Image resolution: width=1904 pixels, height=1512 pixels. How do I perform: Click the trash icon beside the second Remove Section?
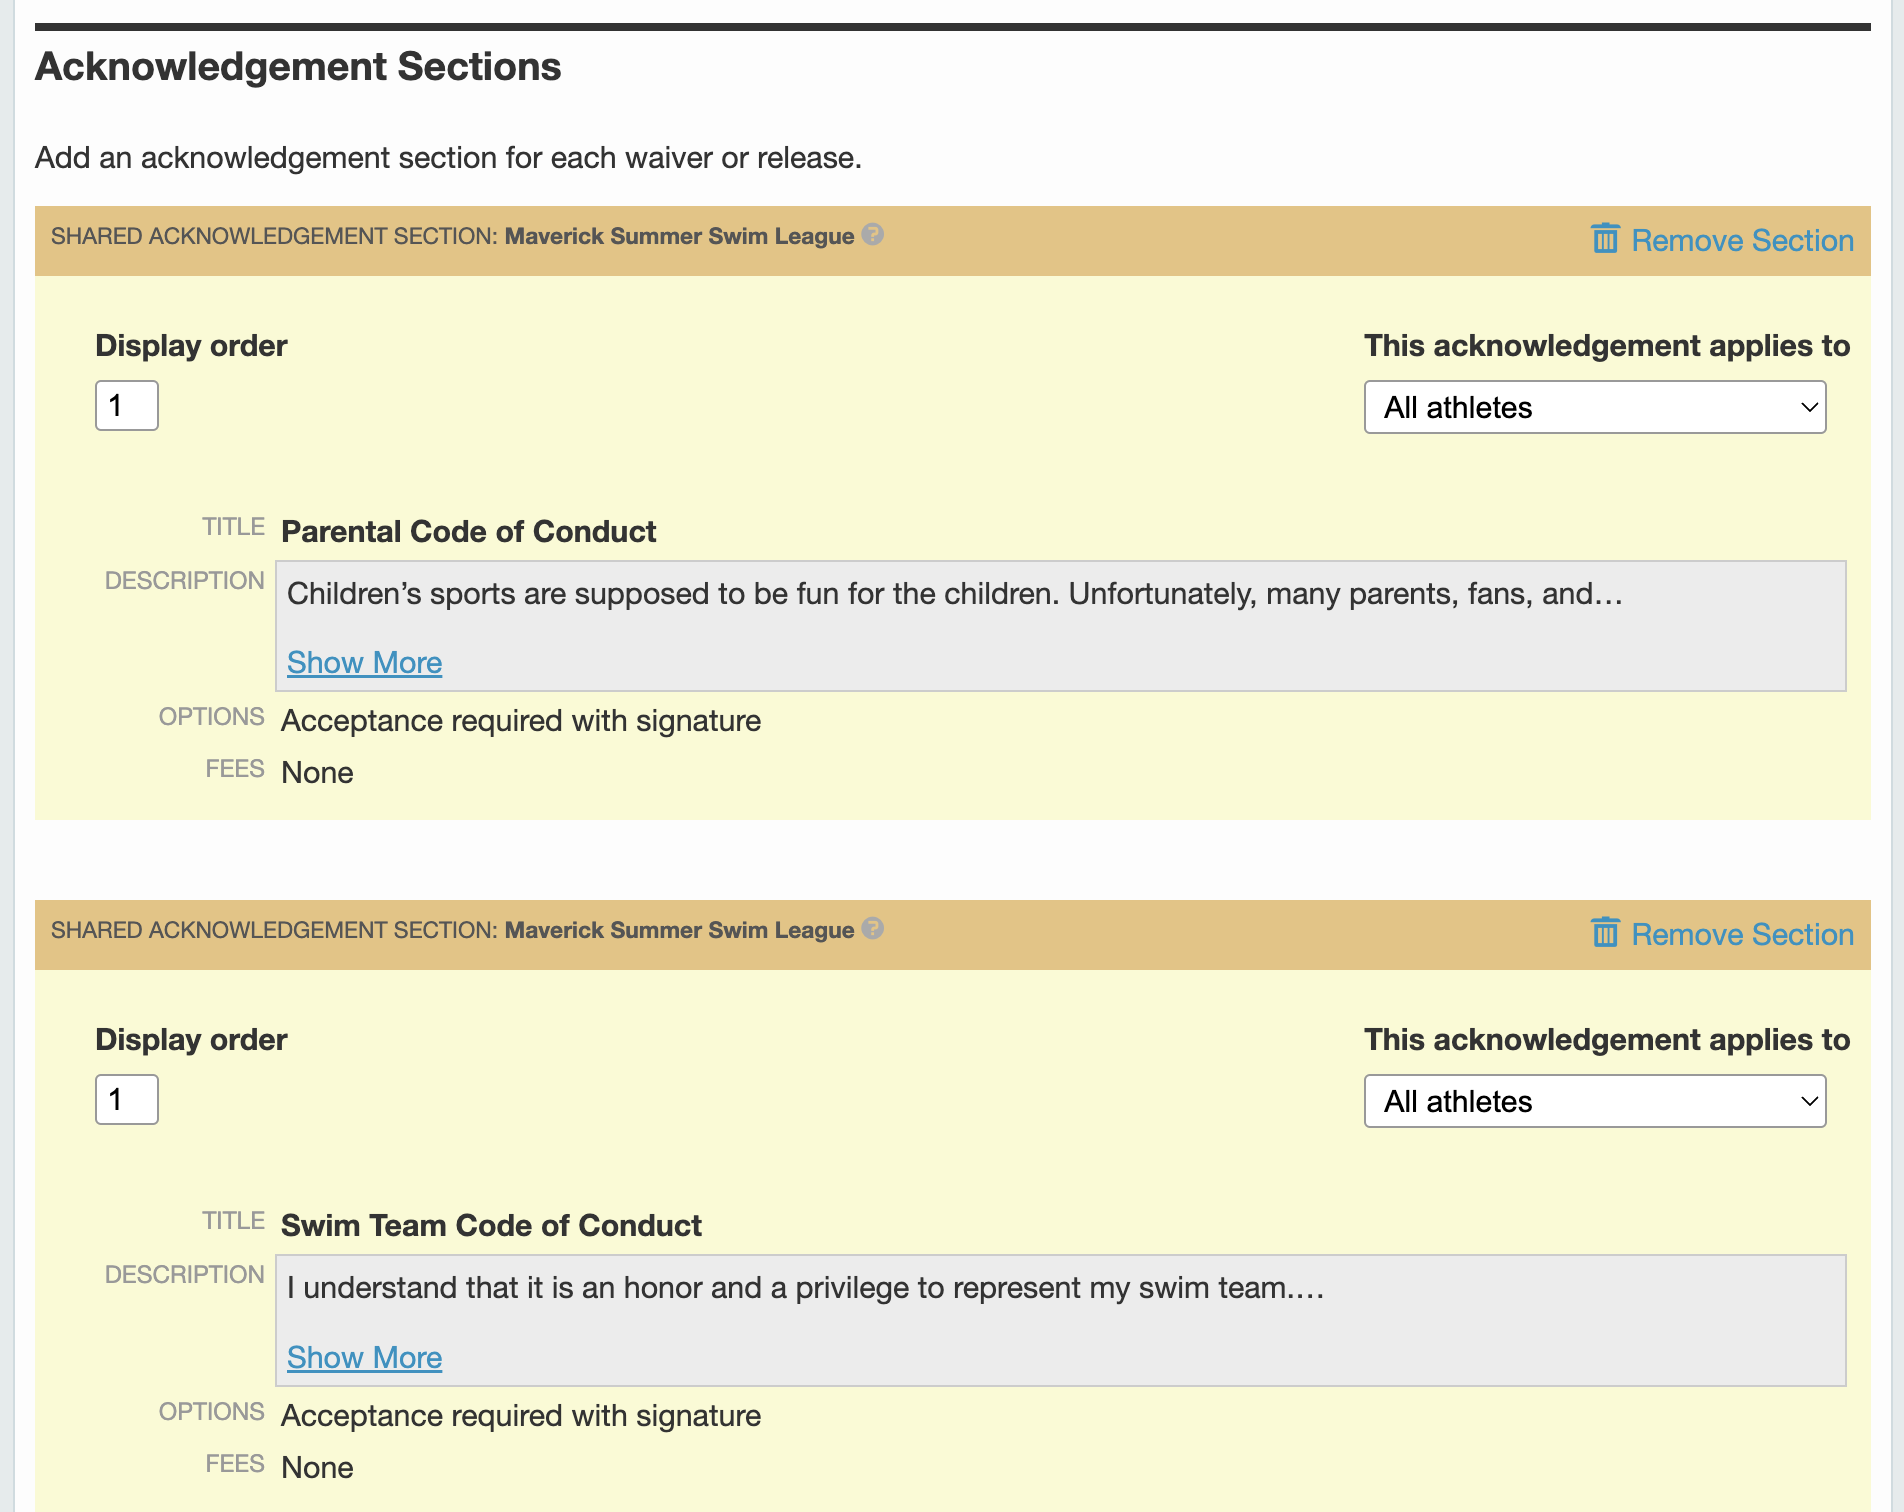click(x=1605, y=934)
